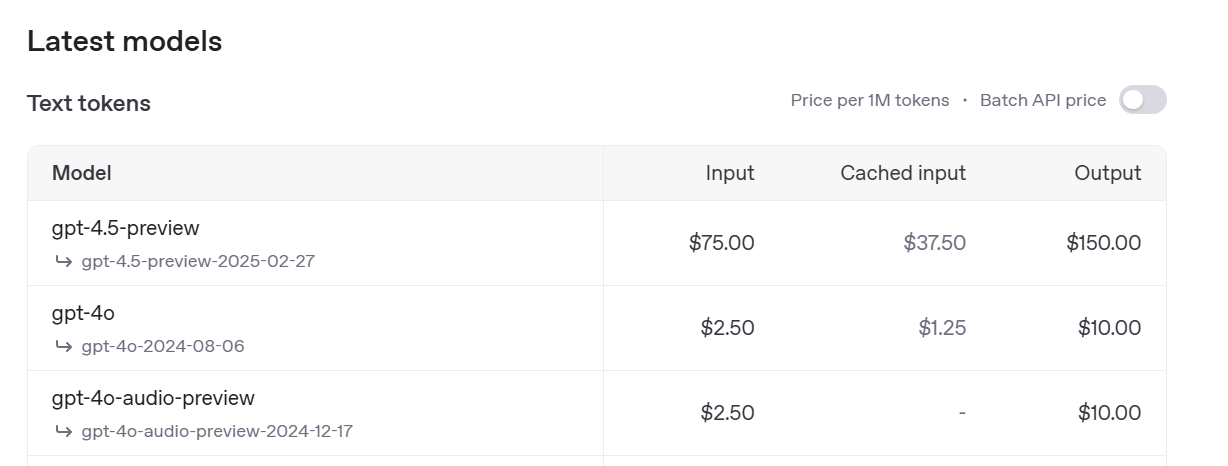Click the $1.25 cached input price

[x=942, y=328]
